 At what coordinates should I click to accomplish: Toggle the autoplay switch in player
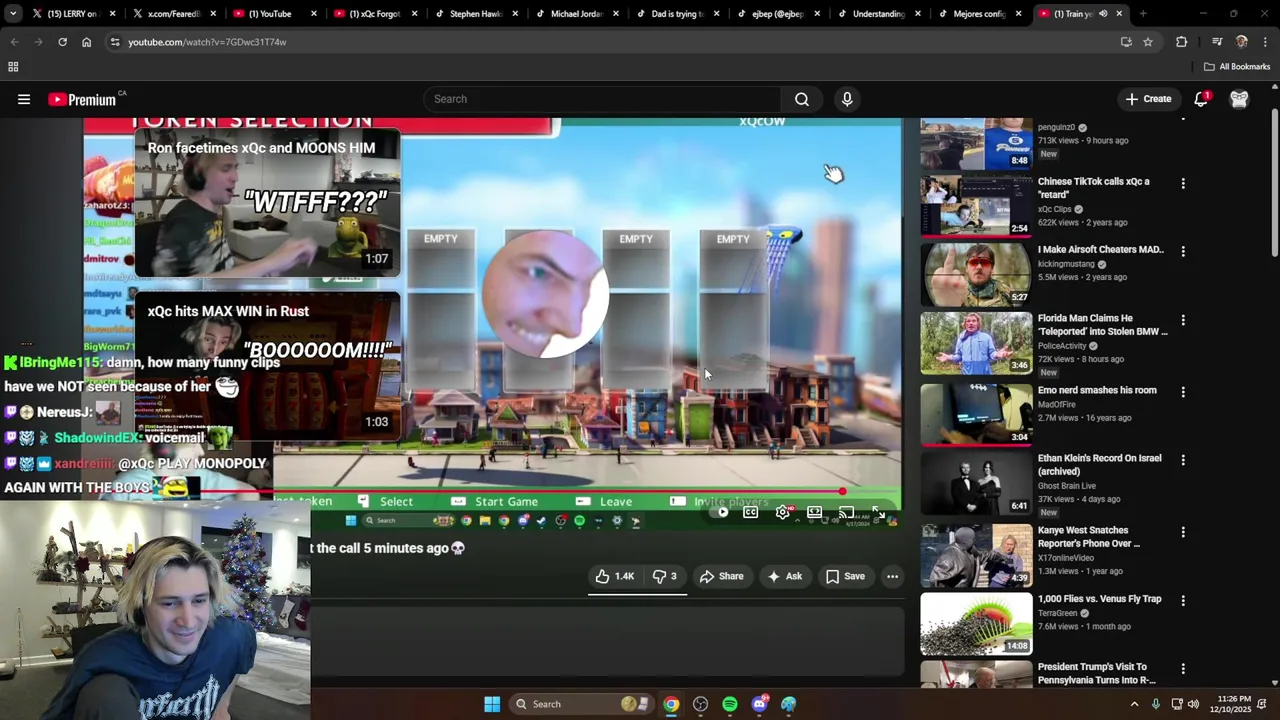click(x=721, y=512)
